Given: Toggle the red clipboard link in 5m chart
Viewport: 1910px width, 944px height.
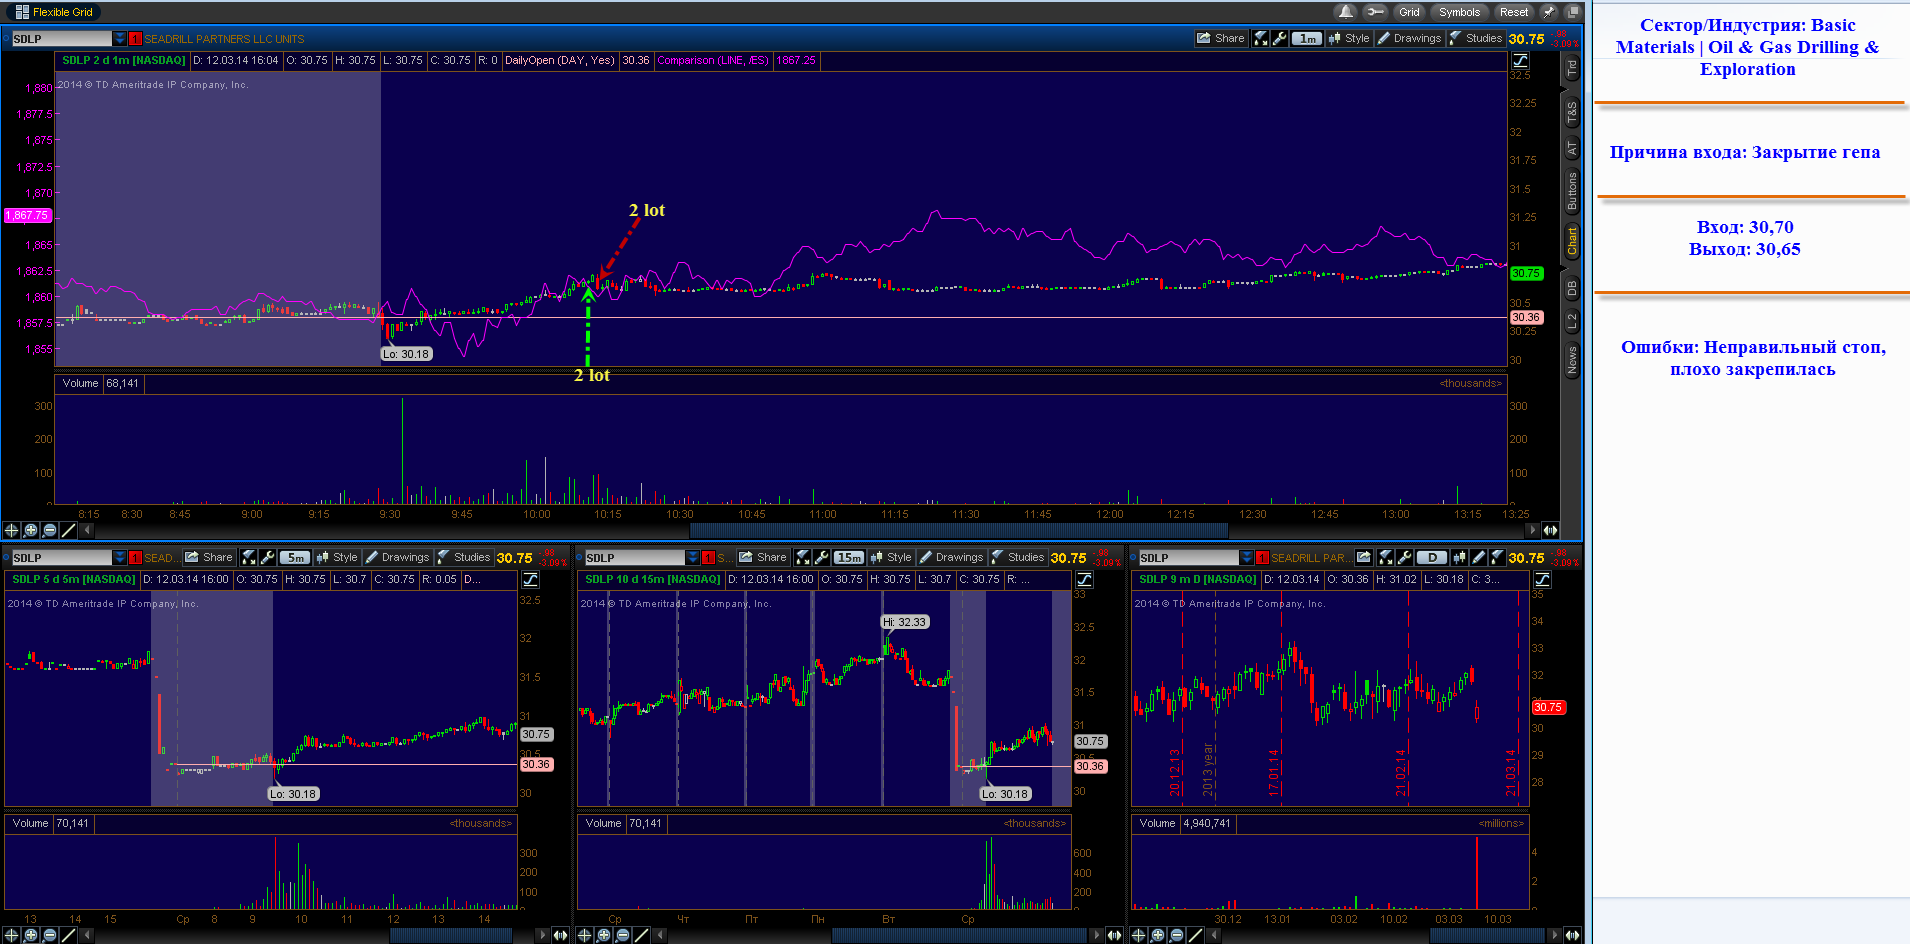Looking at the screenshot, I should (135, 557).
